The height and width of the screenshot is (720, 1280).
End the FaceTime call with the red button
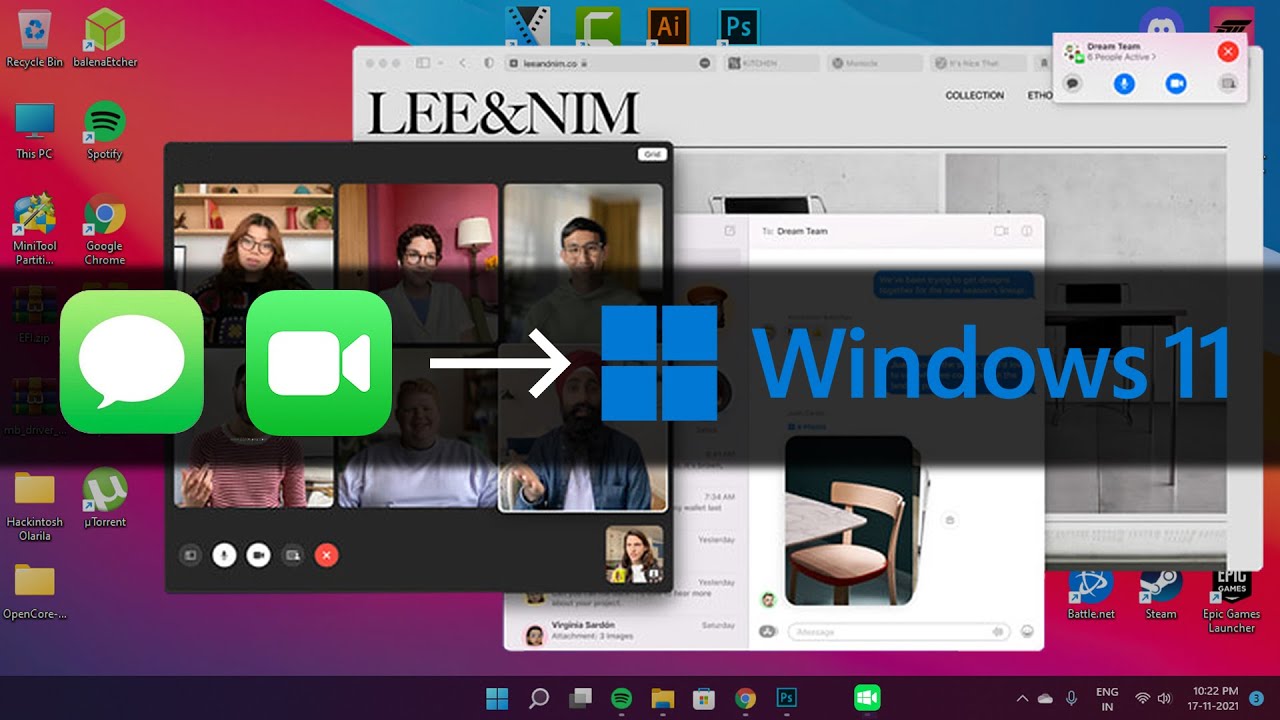(326, 555)
